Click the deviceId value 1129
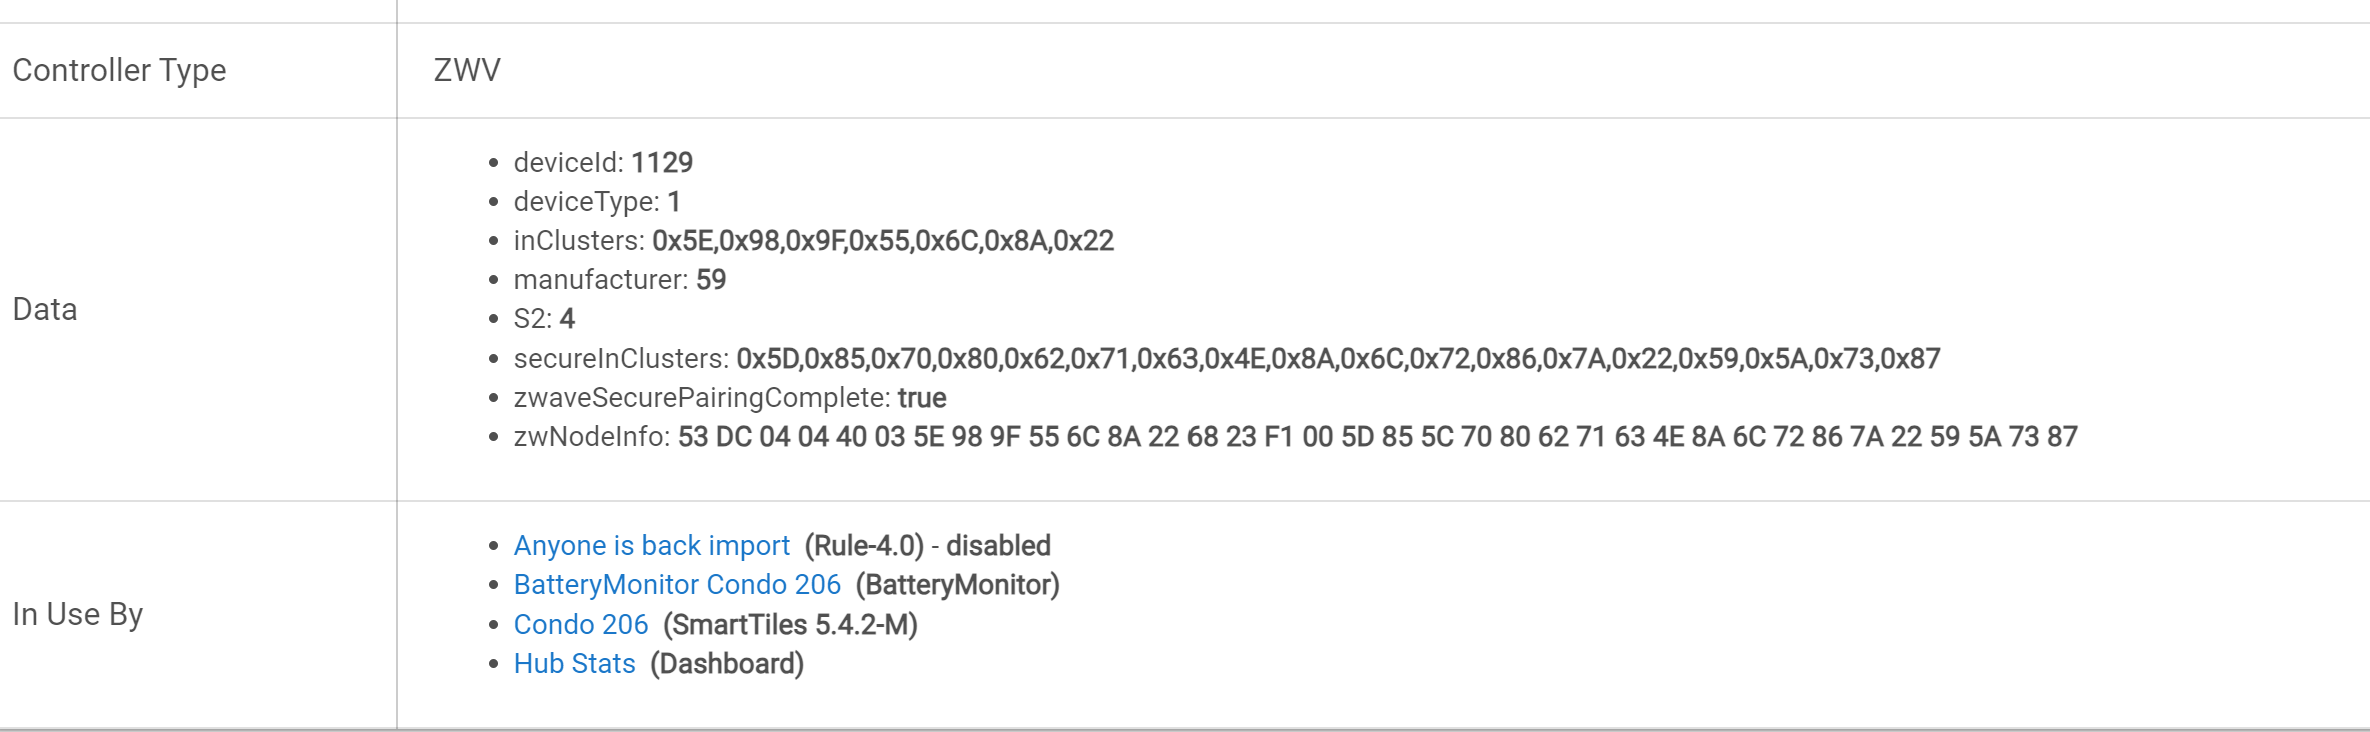This screenshot has width=2370, height=732. tap(662, 163)
